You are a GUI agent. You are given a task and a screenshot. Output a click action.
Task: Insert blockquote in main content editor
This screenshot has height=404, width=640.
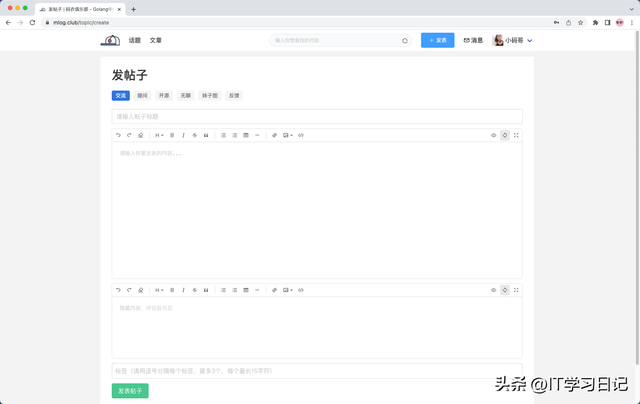click(x=206, y=135)
